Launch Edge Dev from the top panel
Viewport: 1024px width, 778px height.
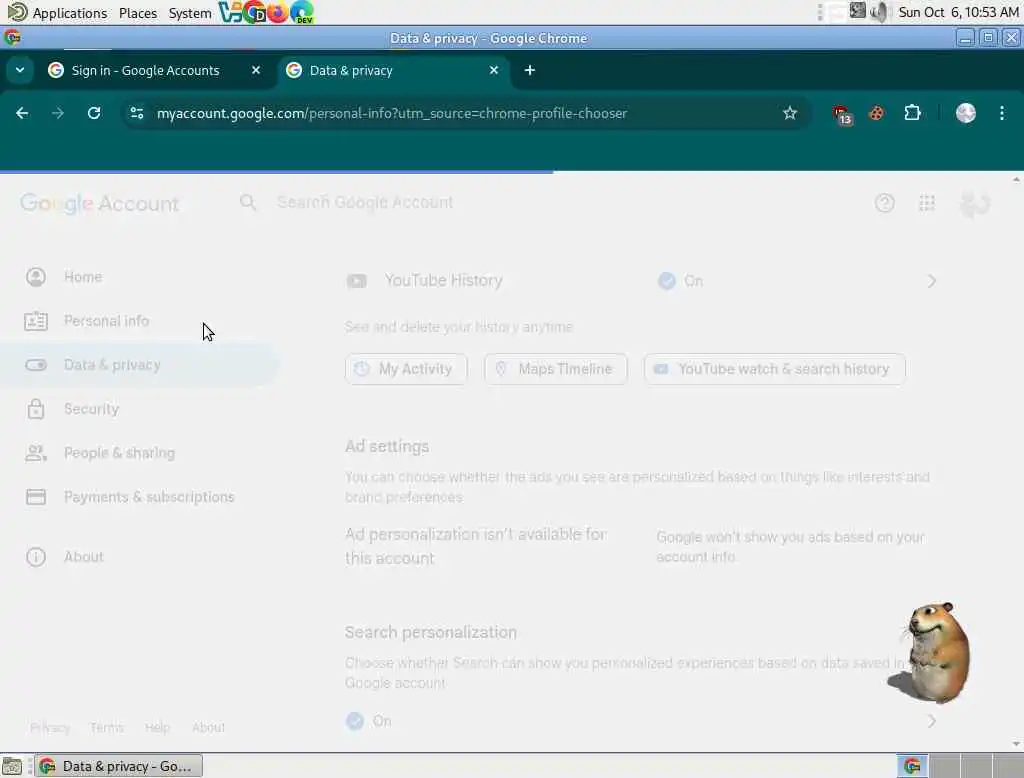pyautogui.click(x=302, y=12)
